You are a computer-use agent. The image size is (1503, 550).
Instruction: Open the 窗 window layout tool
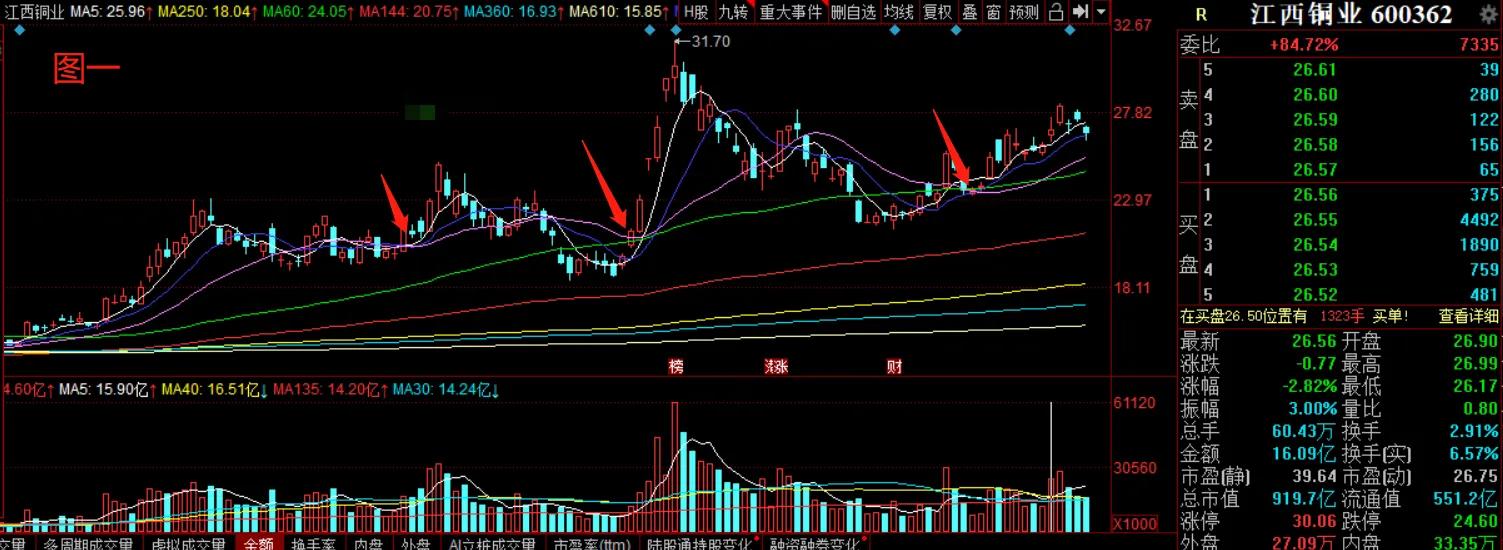[x=993, y=12]
